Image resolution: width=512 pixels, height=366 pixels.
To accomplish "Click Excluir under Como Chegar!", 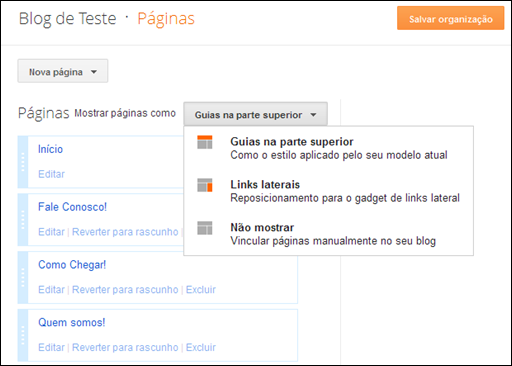I will 201,289.
